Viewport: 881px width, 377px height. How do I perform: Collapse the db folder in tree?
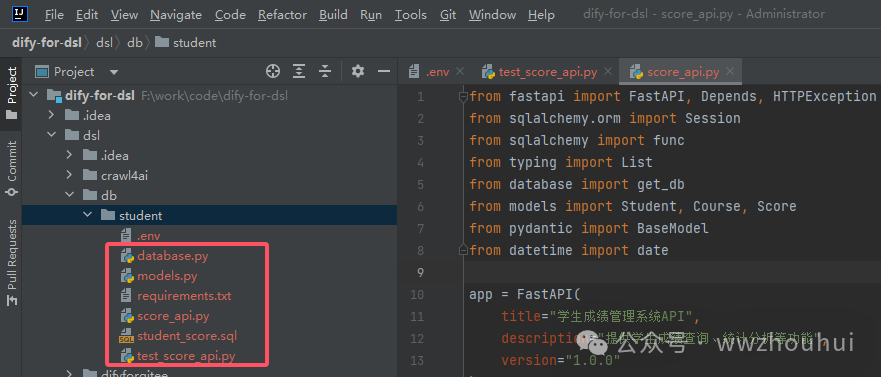(x=70, y=196)
